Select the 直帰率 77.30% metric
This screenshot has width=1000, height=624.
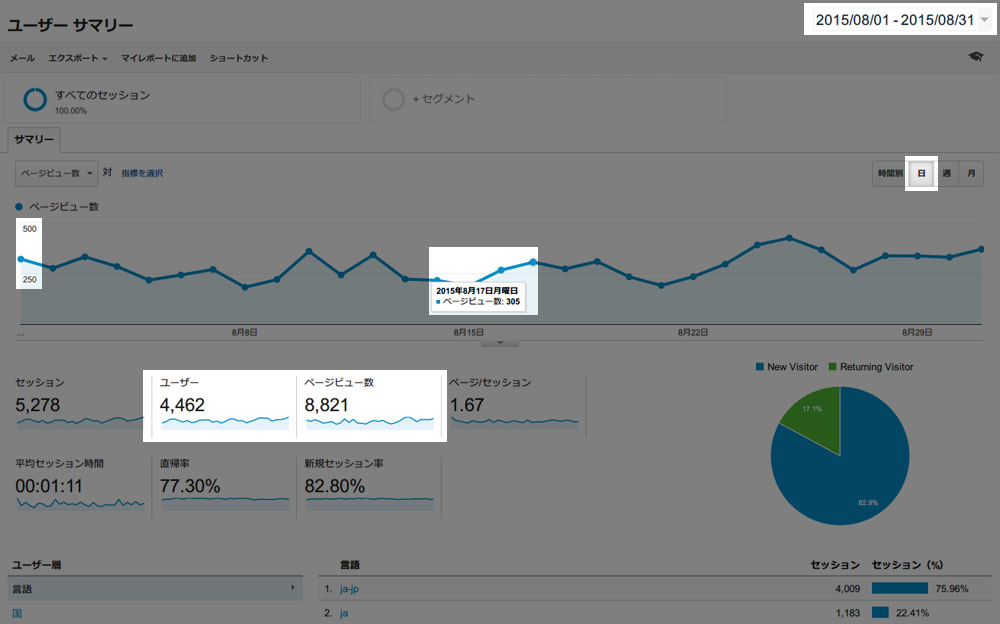pos(224,485)
